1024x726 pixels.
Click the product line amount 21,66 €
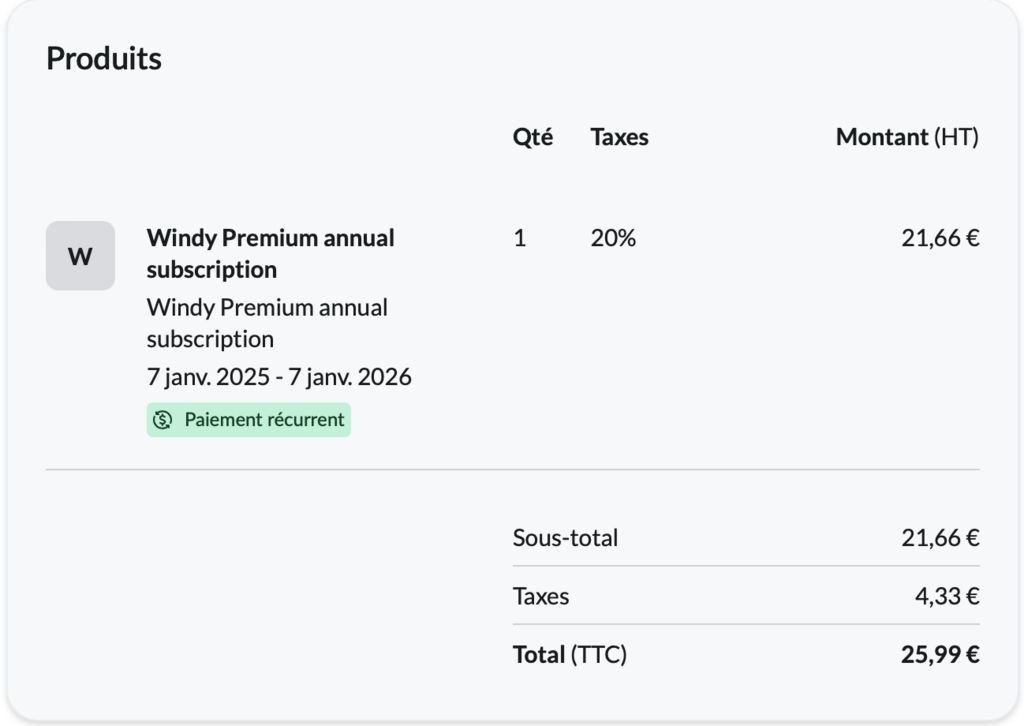(939, 238)
